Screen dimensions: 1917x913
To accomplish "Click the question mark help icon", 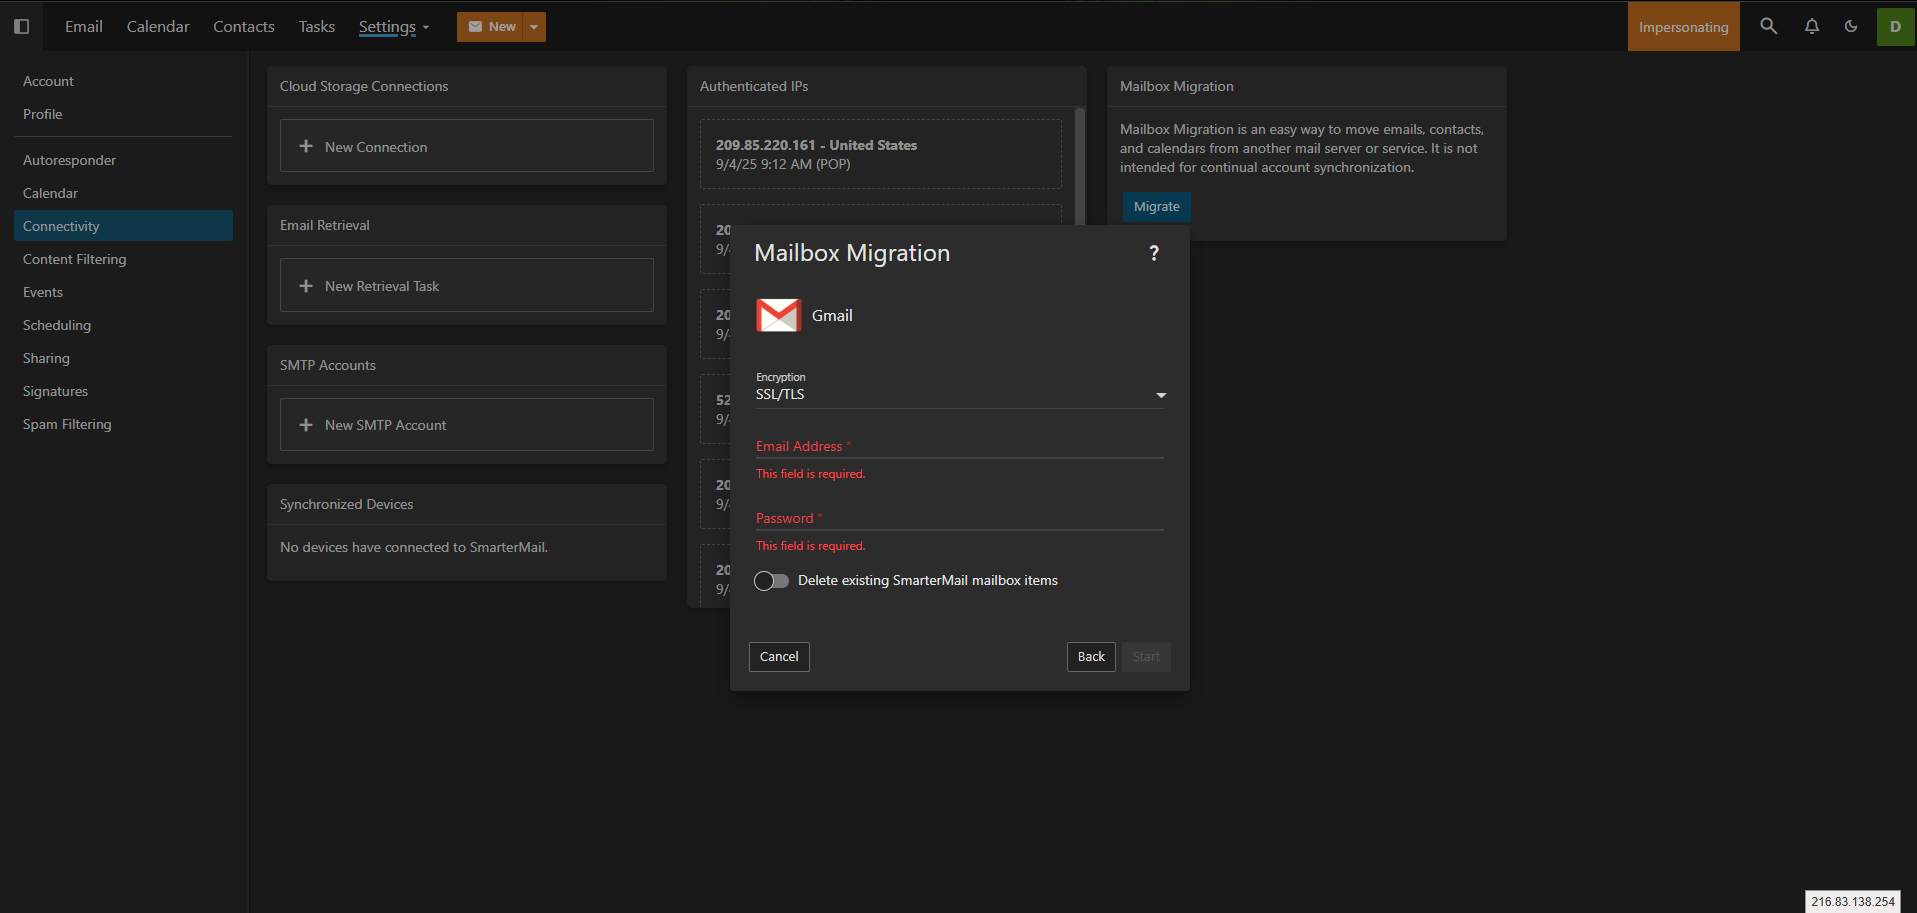I will (1154, 253).
